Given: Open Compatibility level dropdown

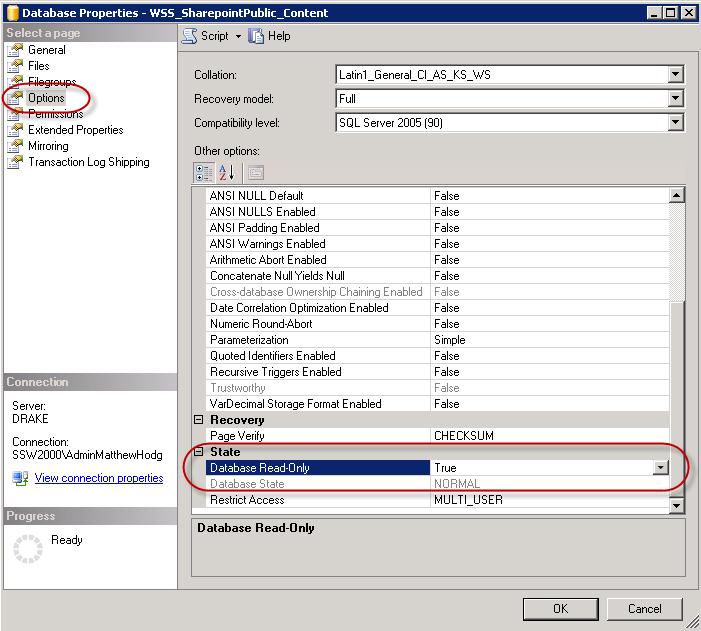Looking at the screenshot, I should [x=675, y=123].
